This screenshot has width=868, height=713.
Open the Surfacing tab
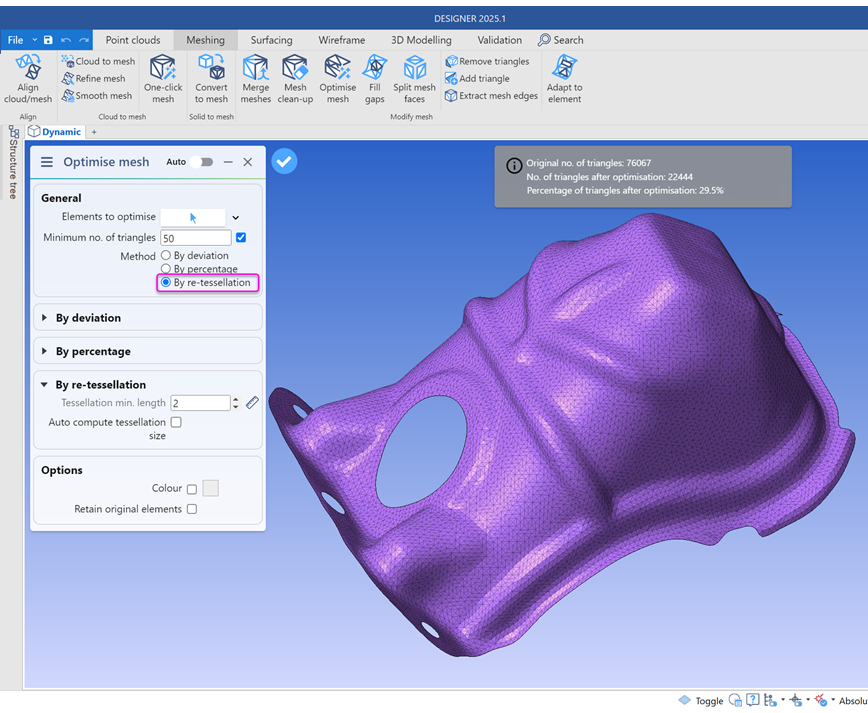(271, 40)
